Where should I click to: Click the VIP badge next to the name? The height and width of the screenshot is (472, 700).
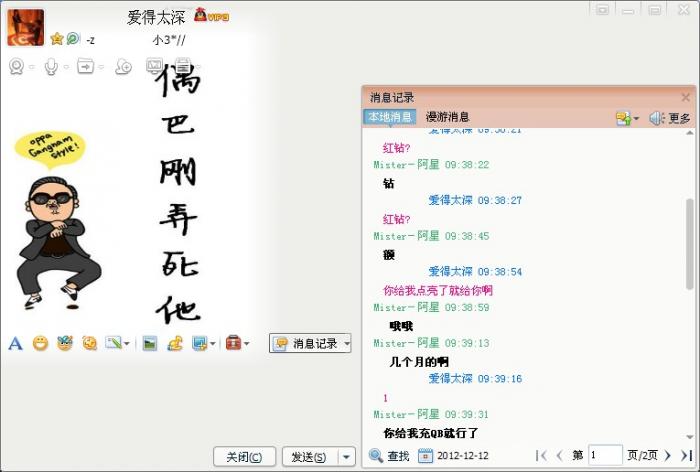[212, 15]
